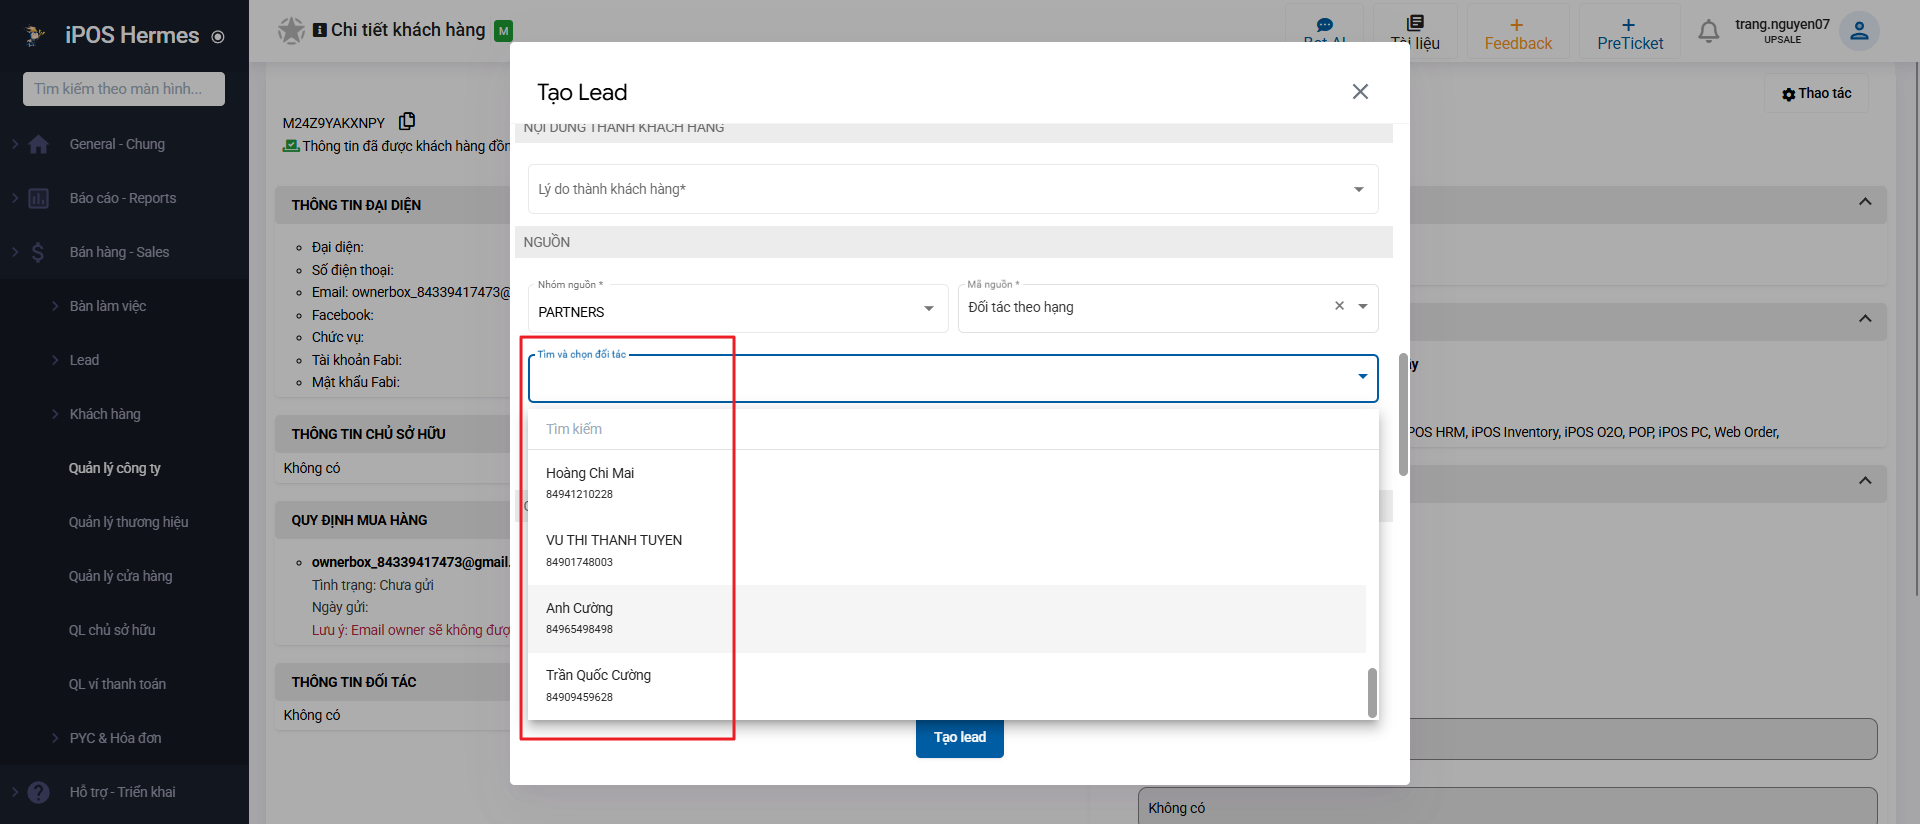Expand the Báo cáo - Reports chevron

point(15,198)
